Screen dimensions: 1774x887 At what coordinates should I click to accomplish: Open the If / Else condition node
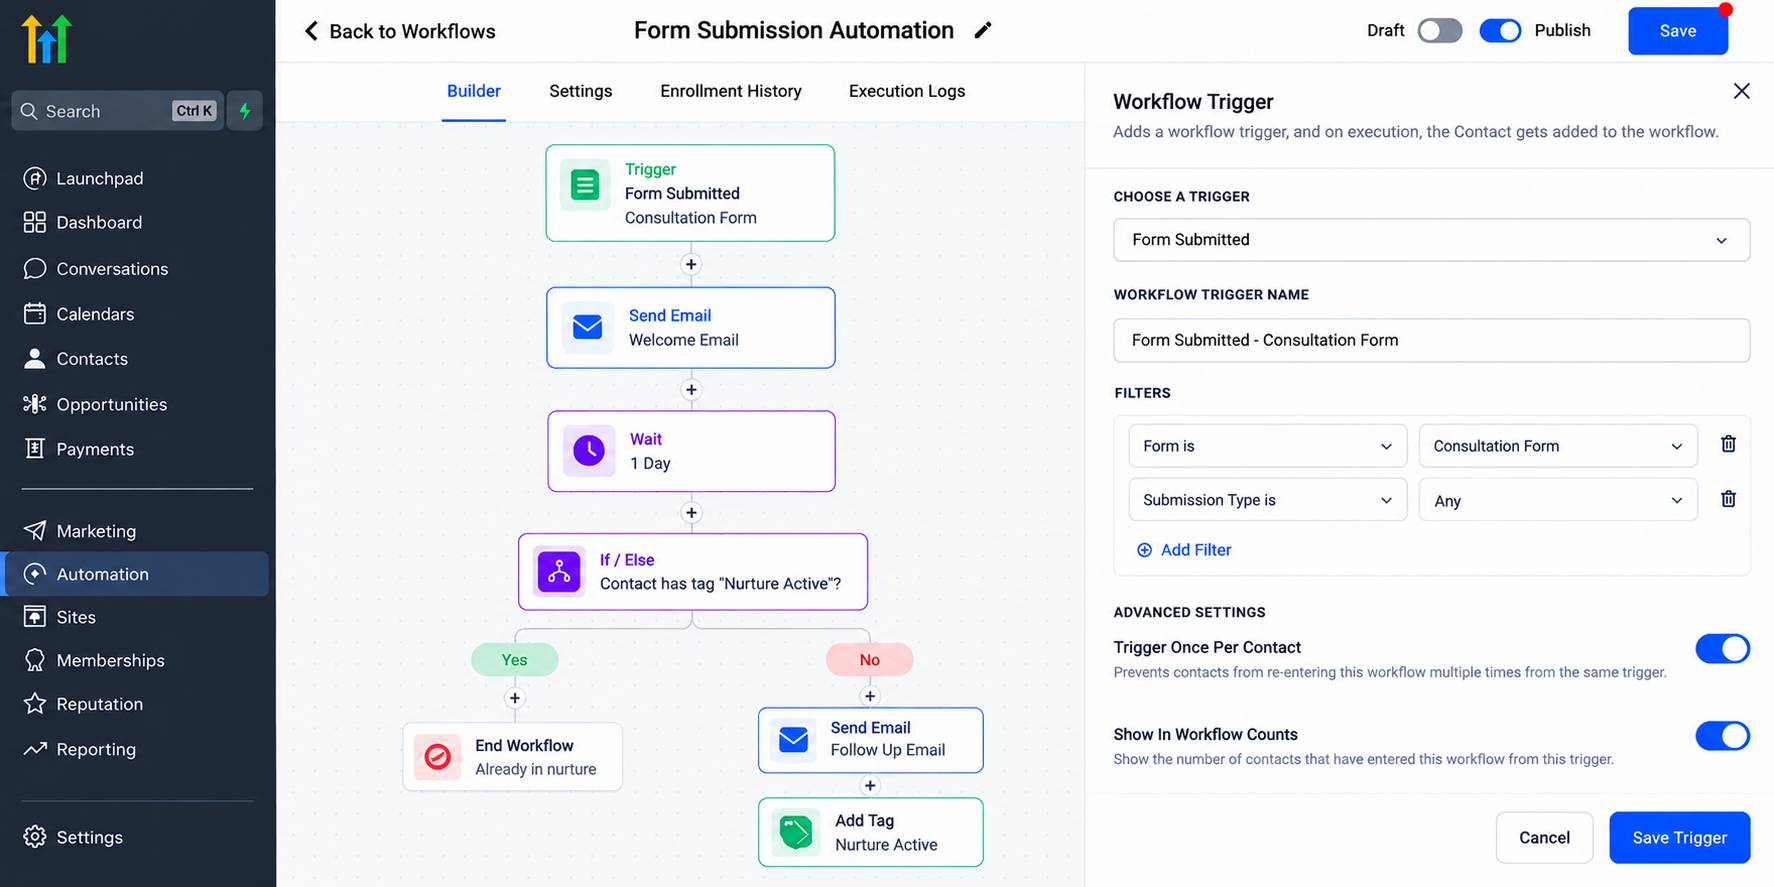pos(693,572)
